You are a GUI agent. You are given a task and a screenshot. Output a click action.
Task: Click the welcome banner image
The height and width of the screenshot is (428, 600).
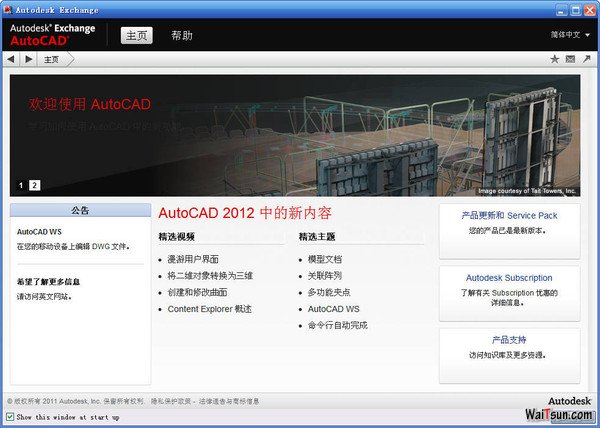click(295, 135)
